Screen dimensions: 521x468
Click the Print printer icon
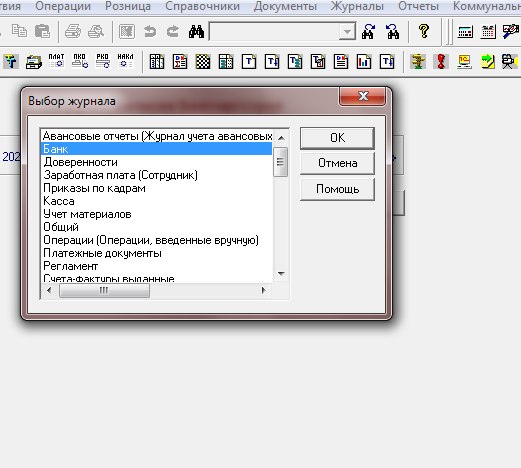click(x=73, y=31)
